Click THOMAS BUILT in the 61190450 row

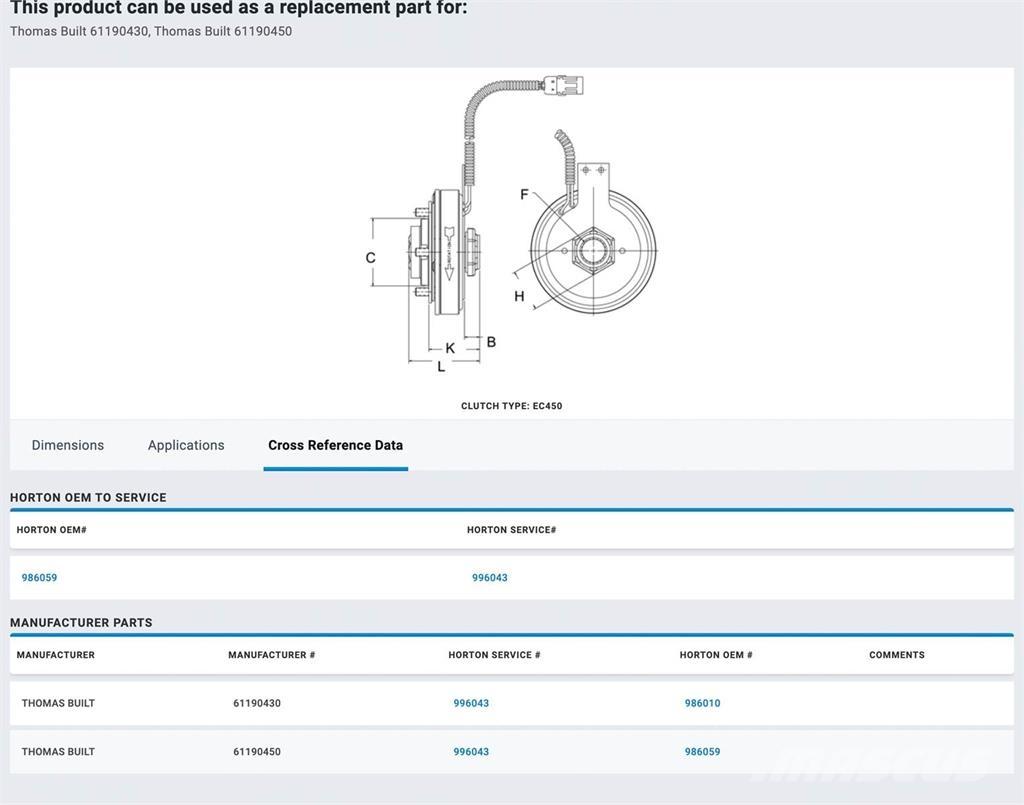tap(58, 751)
